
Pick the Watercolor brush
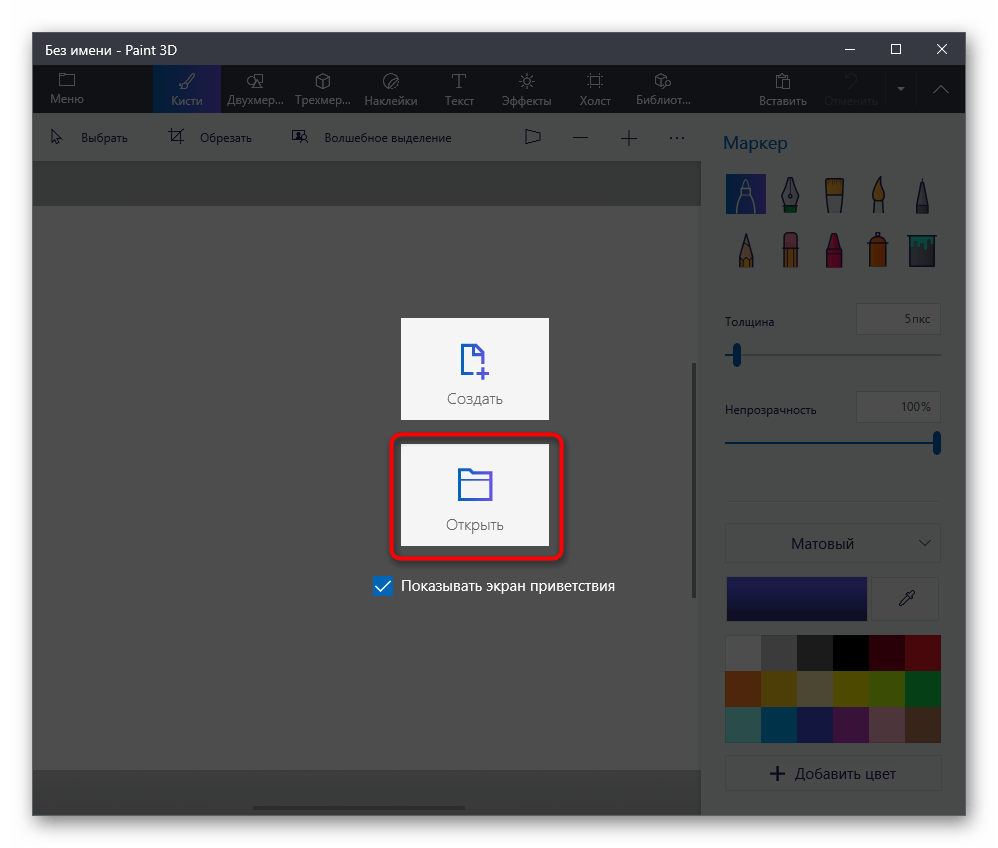click(x=878, y=194)
